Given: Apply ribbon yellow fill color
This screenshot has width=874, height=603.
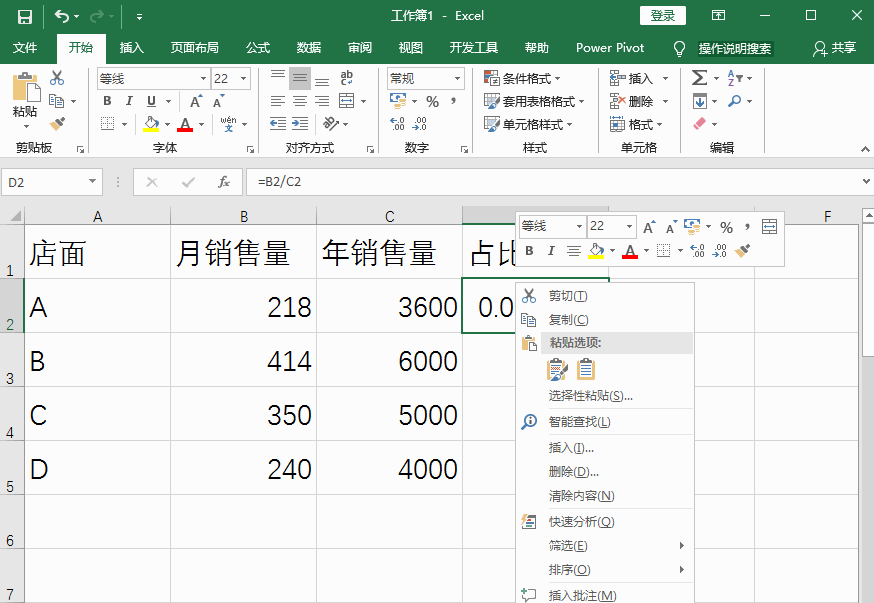Looking at the screenshot, I should coord(151,124).
